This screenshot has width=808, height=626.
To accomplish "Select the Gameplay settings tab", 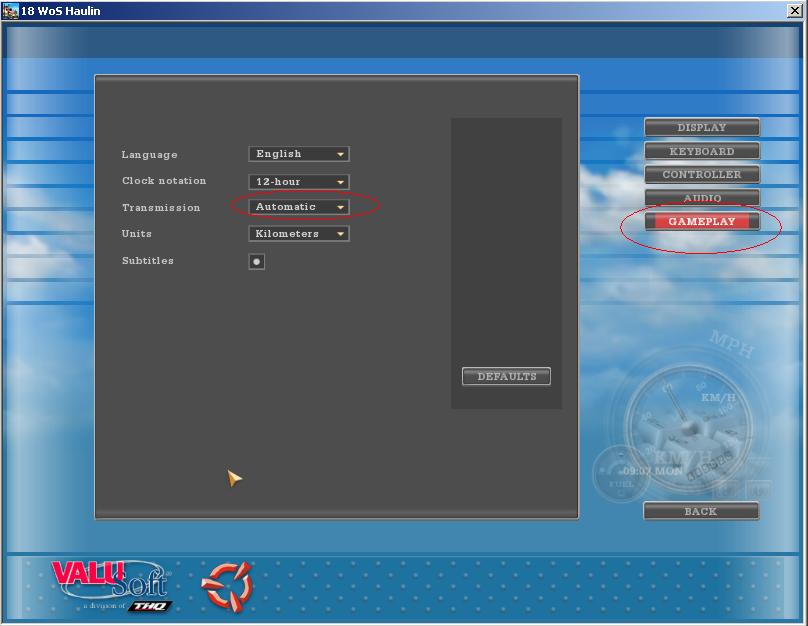I will click(x=701, y=221).
